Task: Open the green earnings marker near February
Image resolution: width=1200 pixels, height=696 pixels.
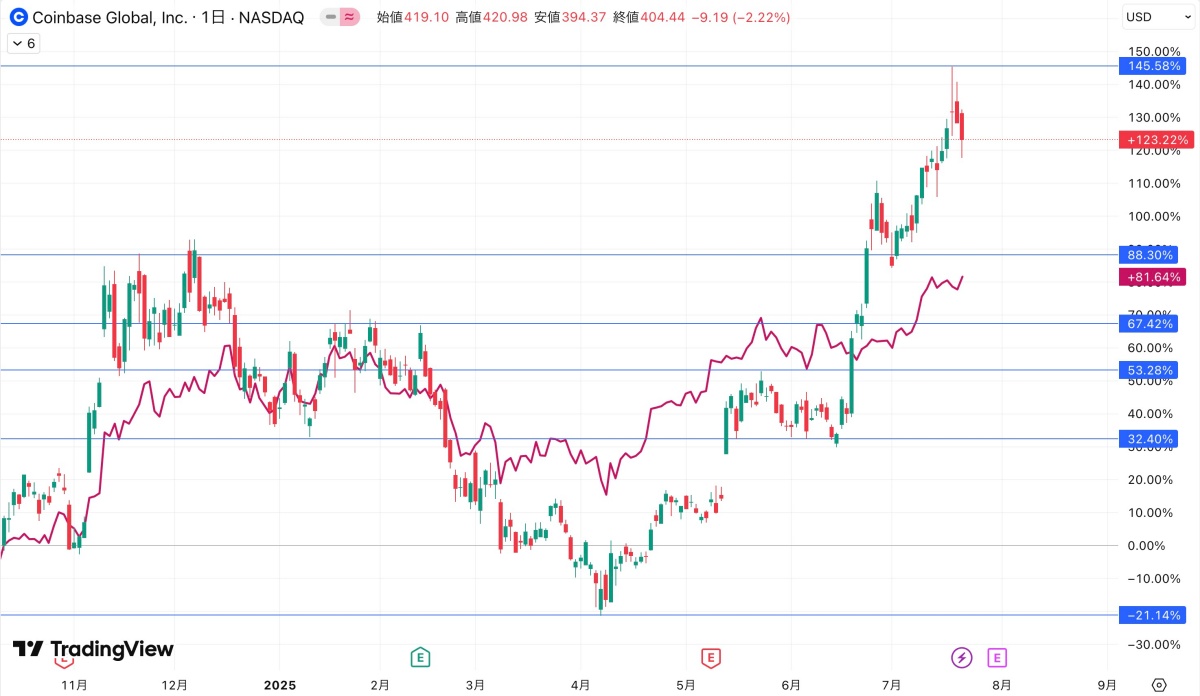Action: coord(421,657)
